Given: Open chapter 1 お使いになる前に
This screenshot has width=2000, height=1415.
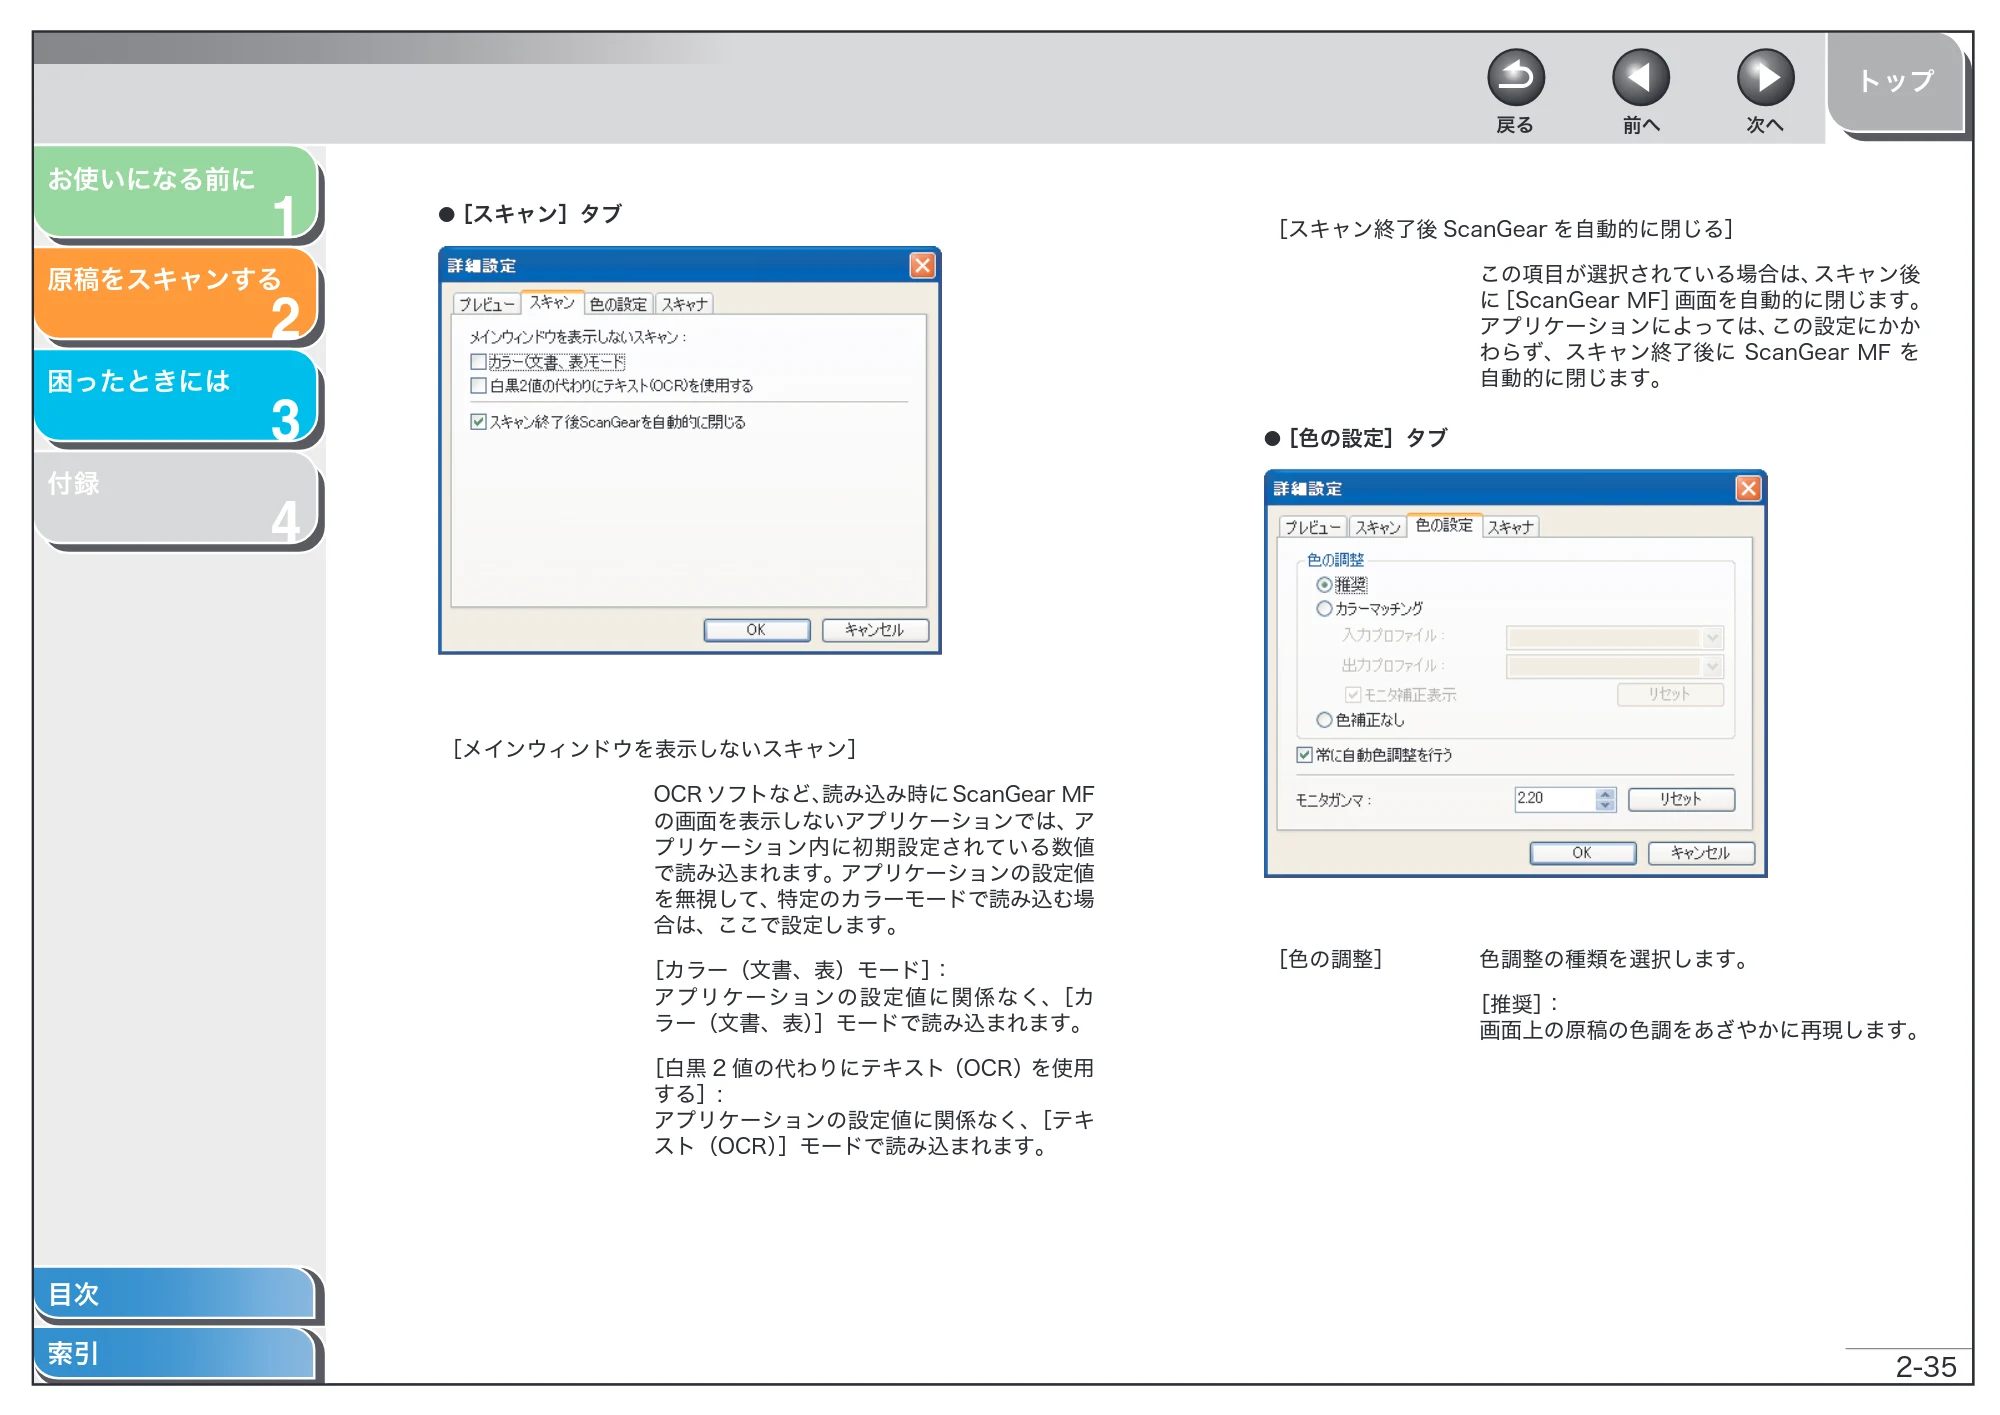Looking at the screenshot, I should (x=176, y=192).
